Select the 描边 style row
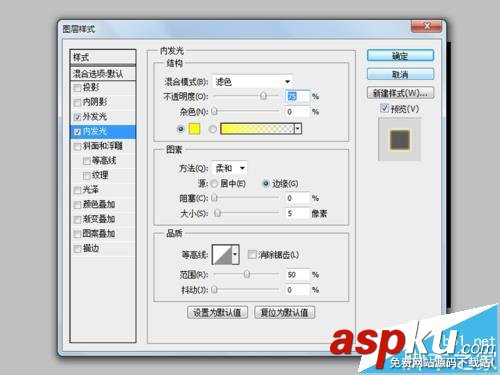The height and width of the screenshot is (375, 500). tap(103, 249)
